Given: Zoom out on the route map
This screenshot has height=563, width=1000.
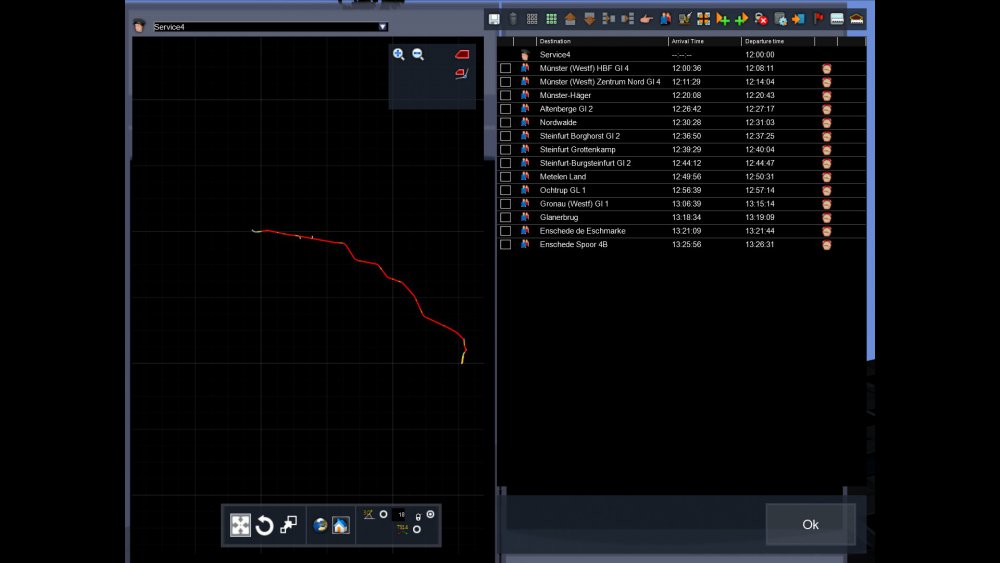Looking at the screenshot, I should click(x=418, y=55).
